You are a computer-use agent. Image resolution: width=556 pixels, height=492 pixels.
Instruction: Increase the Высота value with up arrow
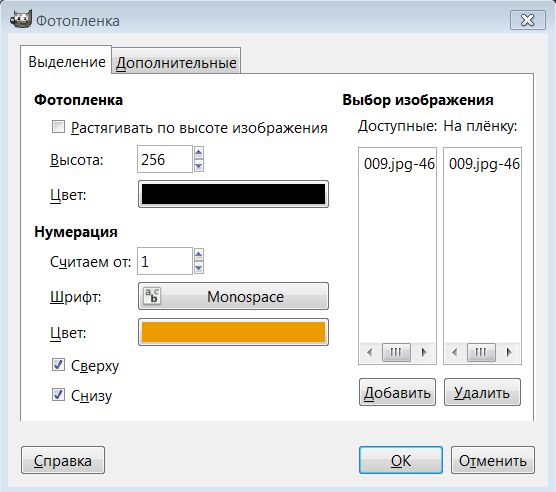tap(199, 153)
